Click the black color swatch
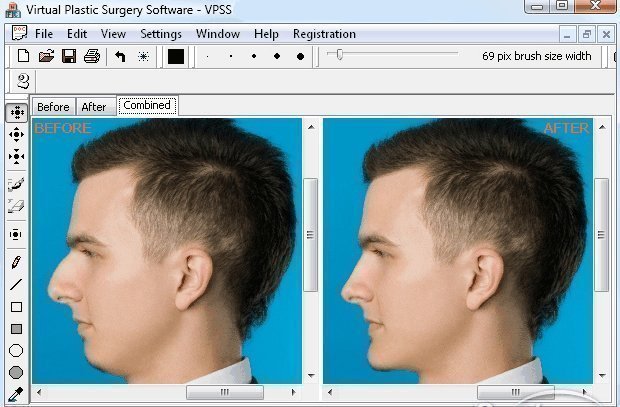The image size is (620, 407). (x=176, y=56)
